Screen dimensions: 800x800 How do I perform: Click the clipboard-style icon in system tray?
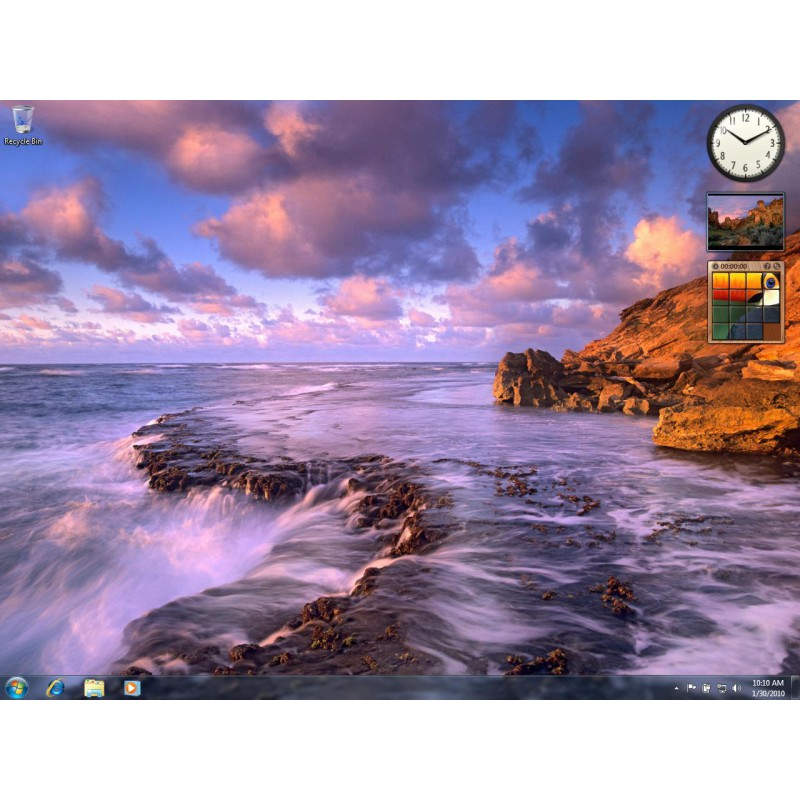(706, 688)
